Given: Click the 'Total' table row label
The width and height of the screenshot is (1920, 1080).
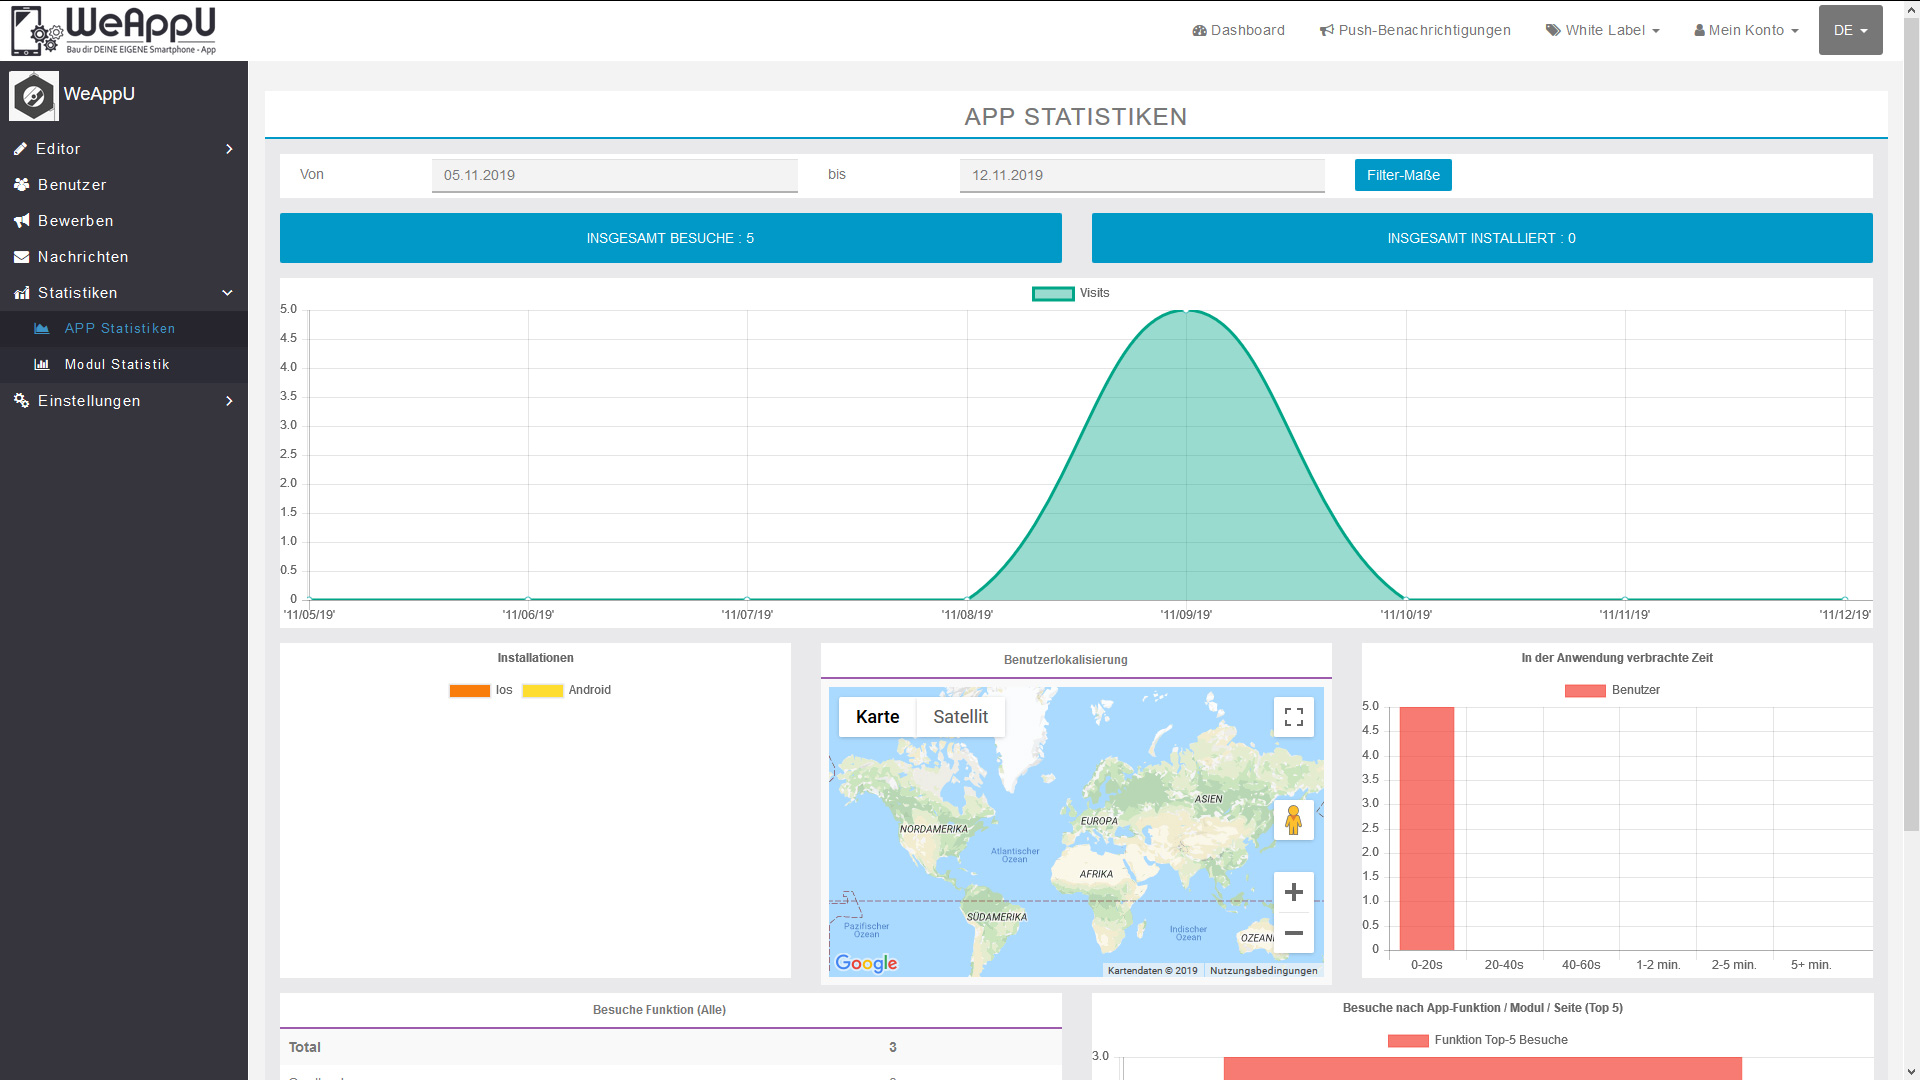Looking at the screenshot, I should tap(305, 1048).
